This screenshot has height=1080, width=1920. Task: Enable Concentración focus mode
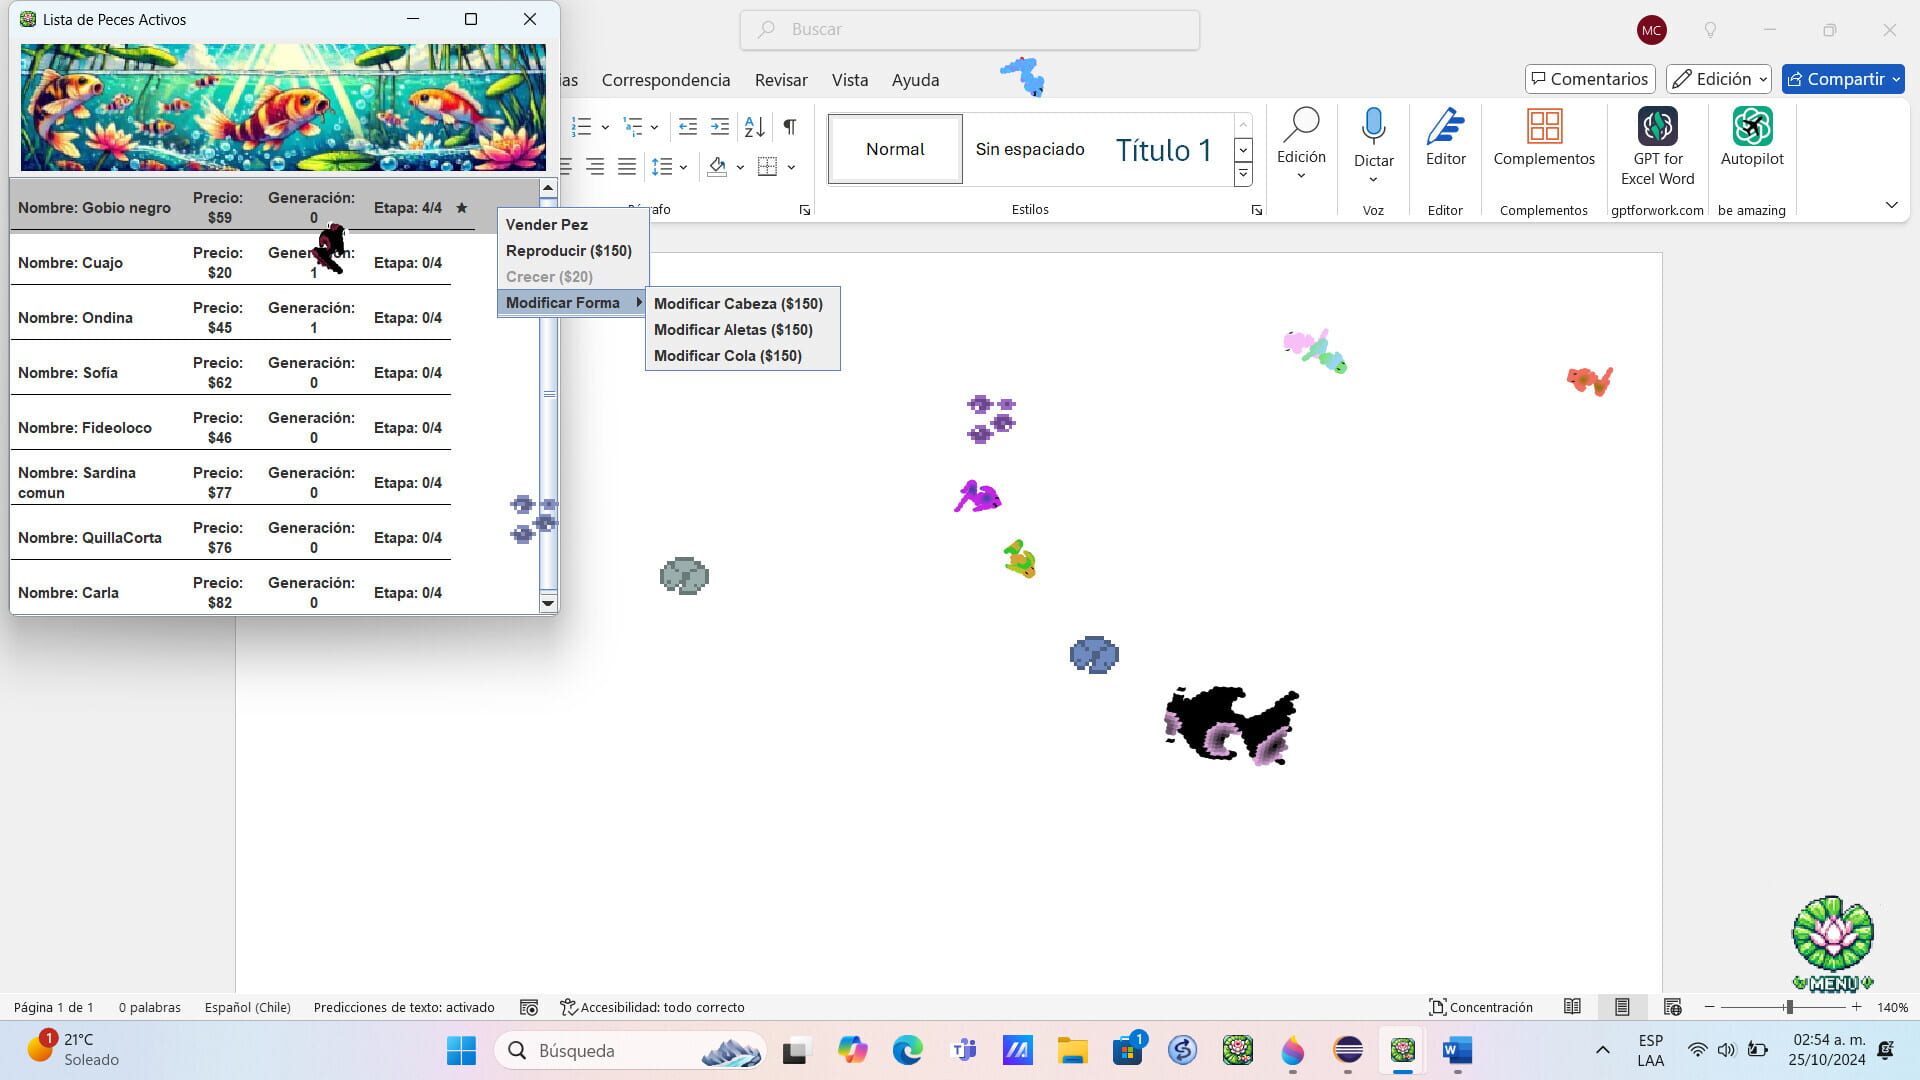pos(1482,1007)
